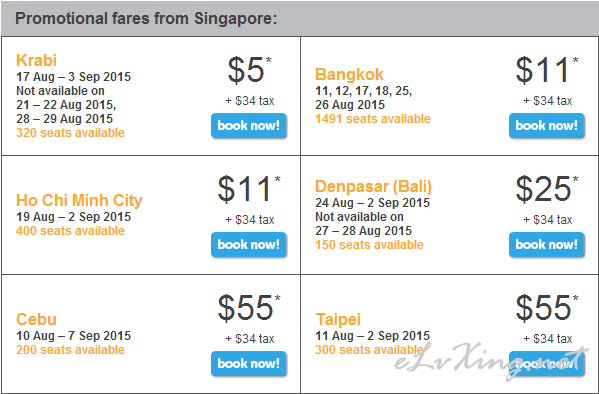The height and width of the screenshot is (394, 599).
Task: Click 1491 seats available under Bangkok
Action: 373,119
